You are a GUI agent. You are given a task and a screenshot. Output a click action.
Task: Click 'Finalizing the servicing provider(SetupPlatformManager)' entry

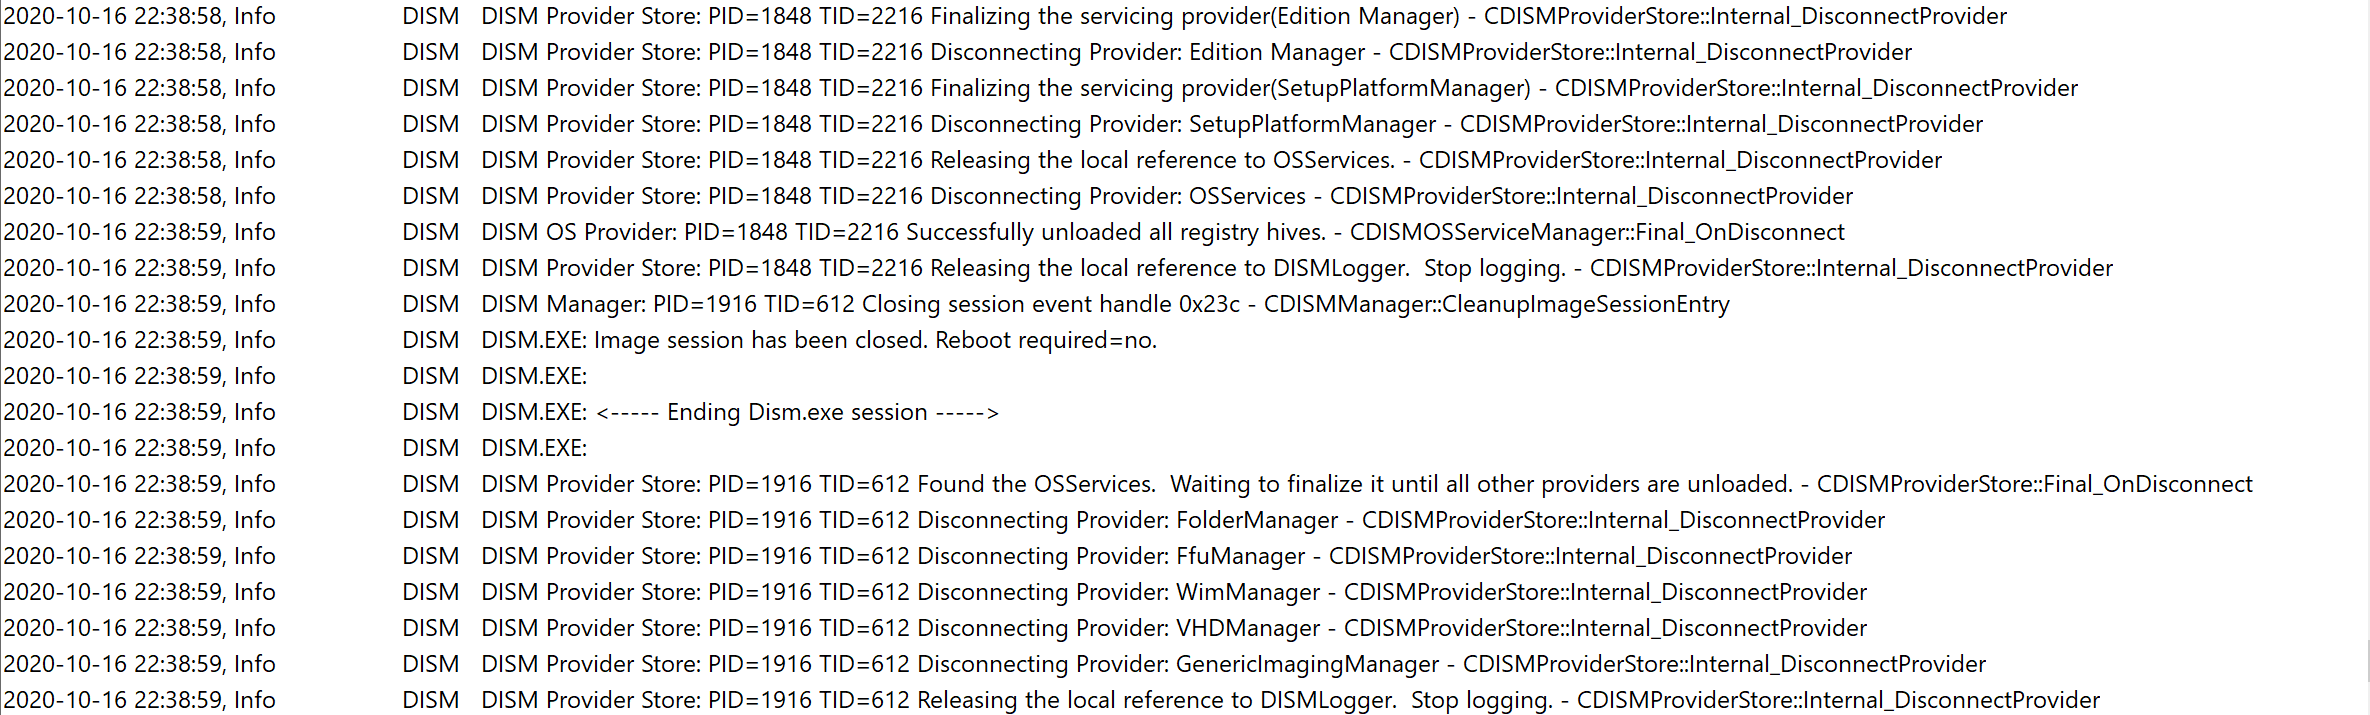click(1230, 88)
